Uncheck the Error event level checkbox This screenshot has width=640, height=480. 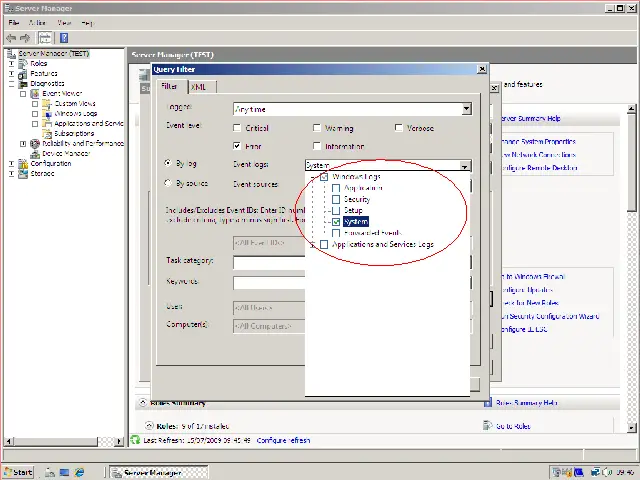click(237, 146)
